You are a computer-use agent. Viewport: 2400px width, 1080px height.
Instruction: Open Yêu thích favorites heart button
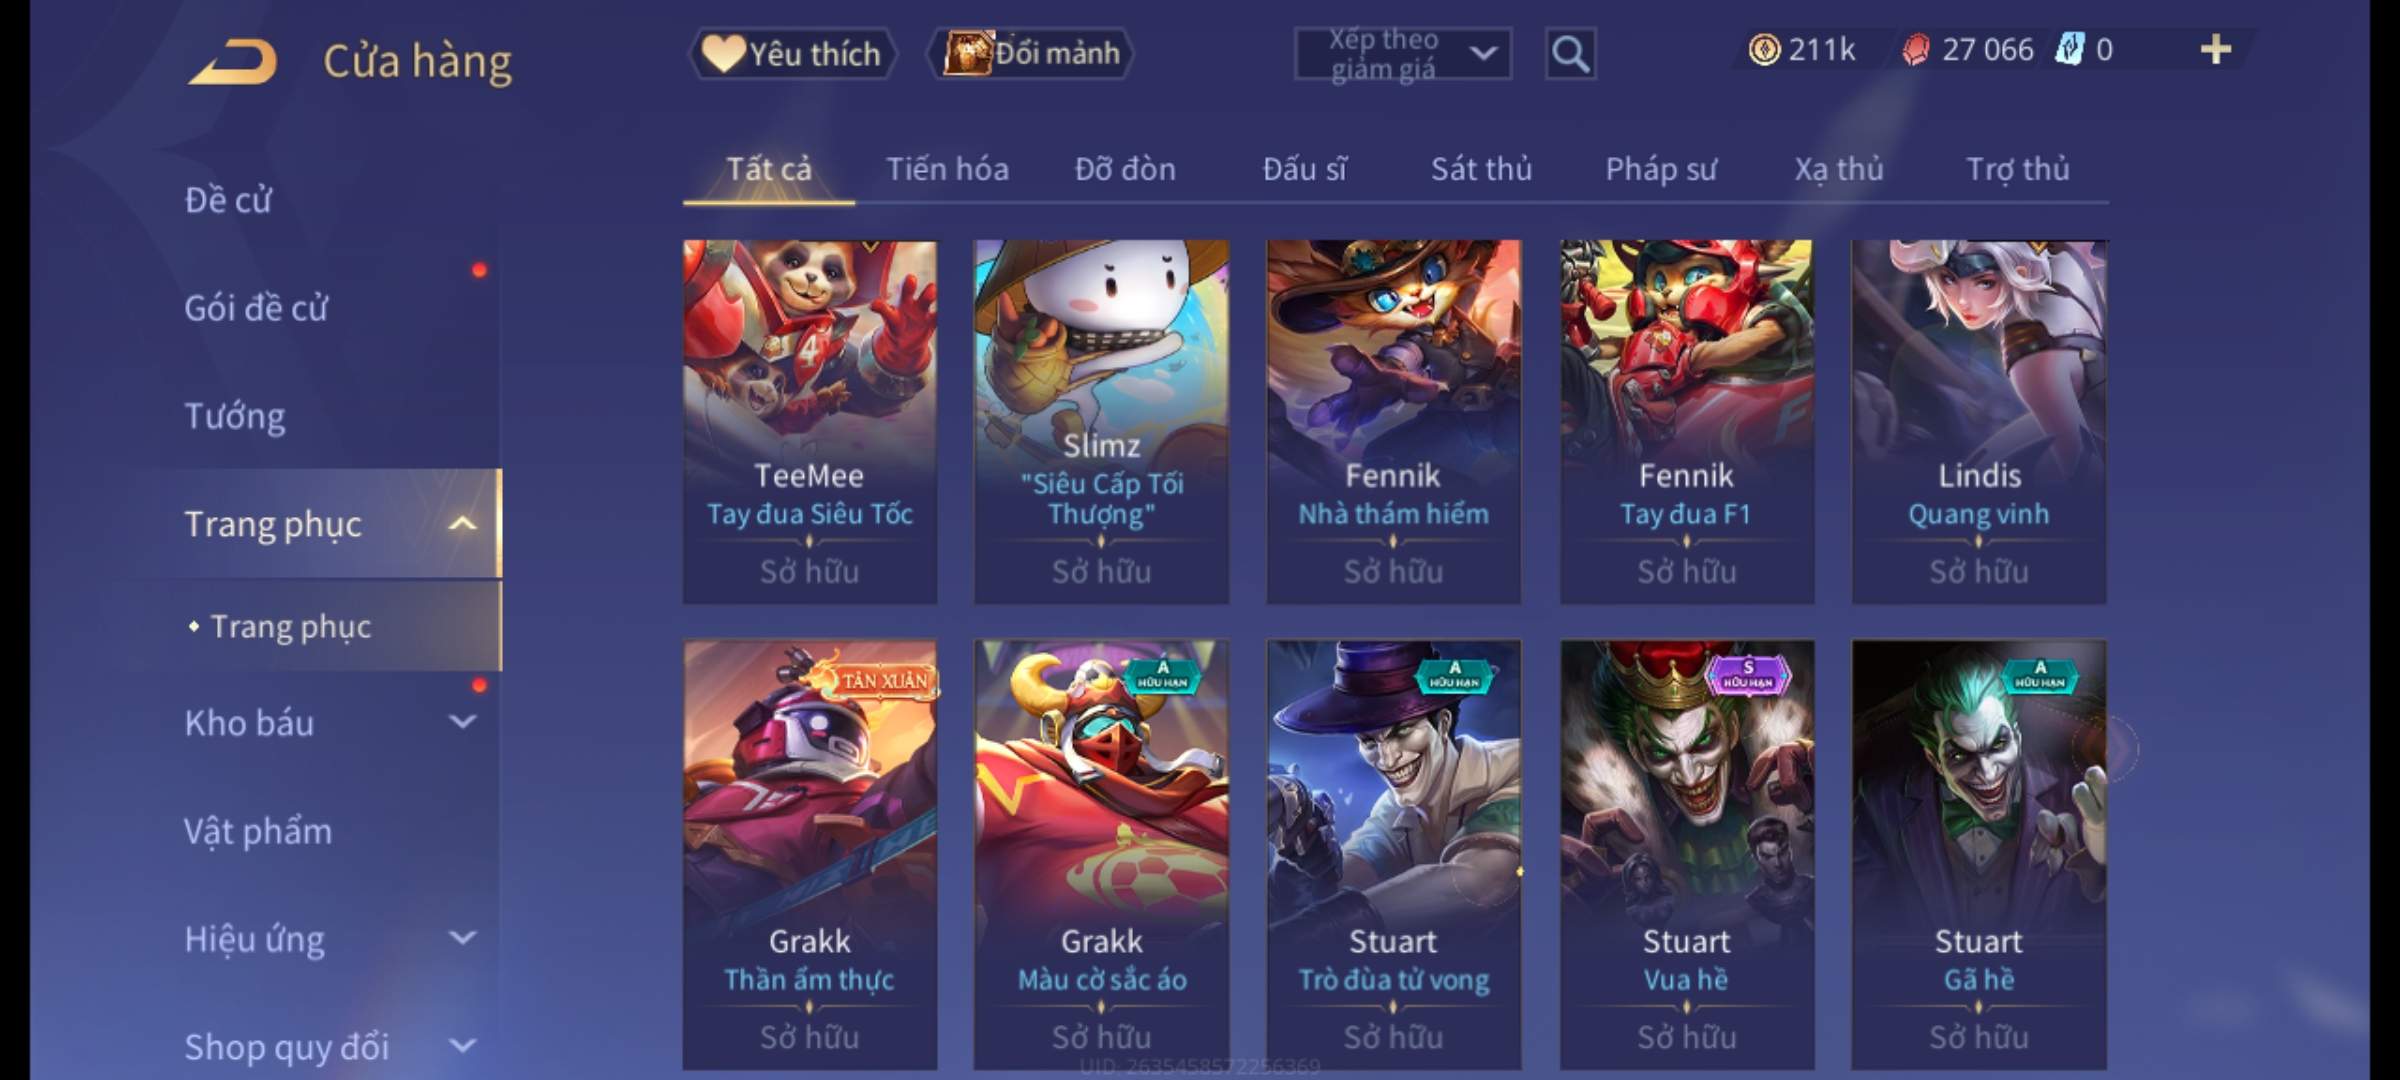792,54
